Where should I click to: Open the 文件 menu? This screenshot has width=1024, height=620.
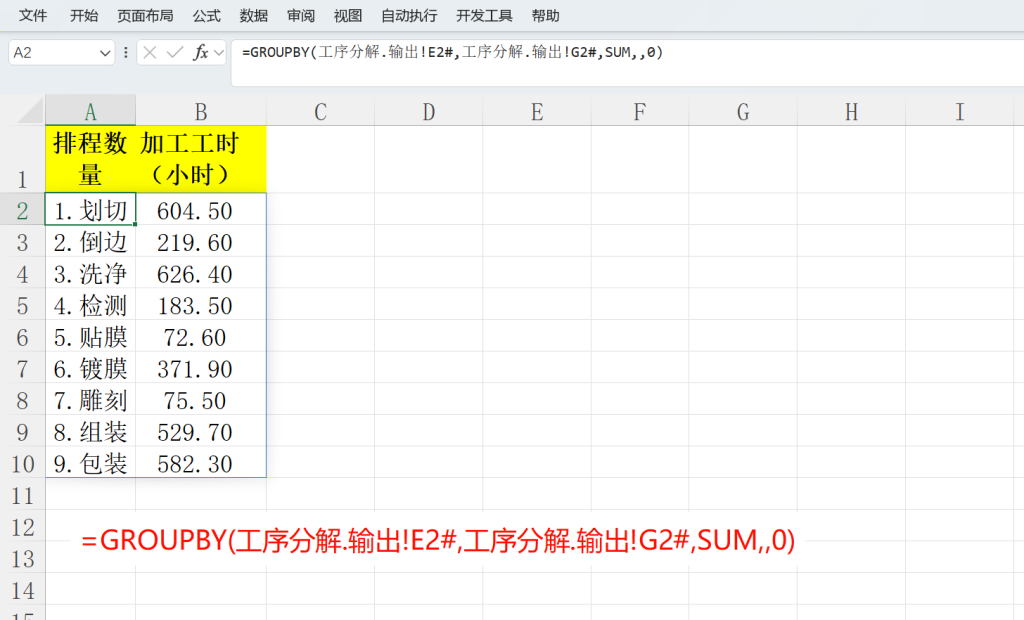33,16
